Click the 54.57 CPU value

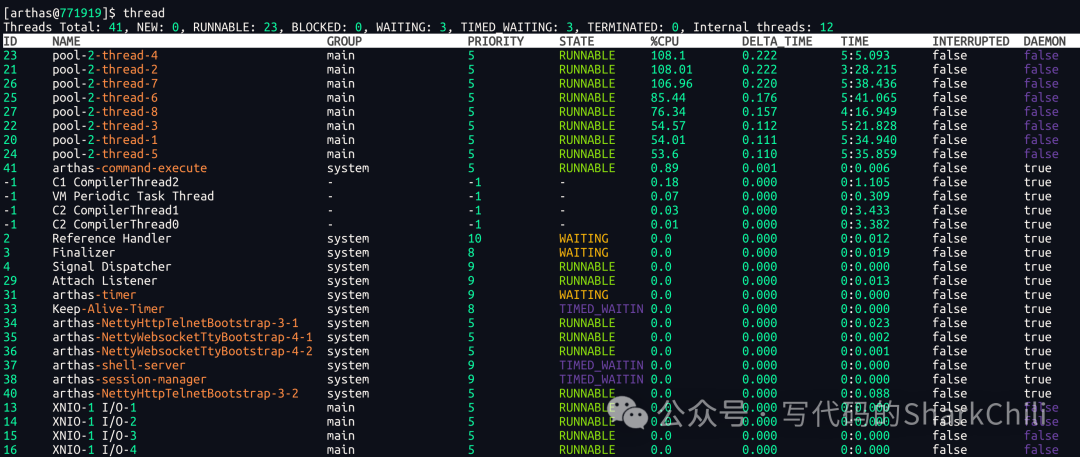click(x=668, y=125)
